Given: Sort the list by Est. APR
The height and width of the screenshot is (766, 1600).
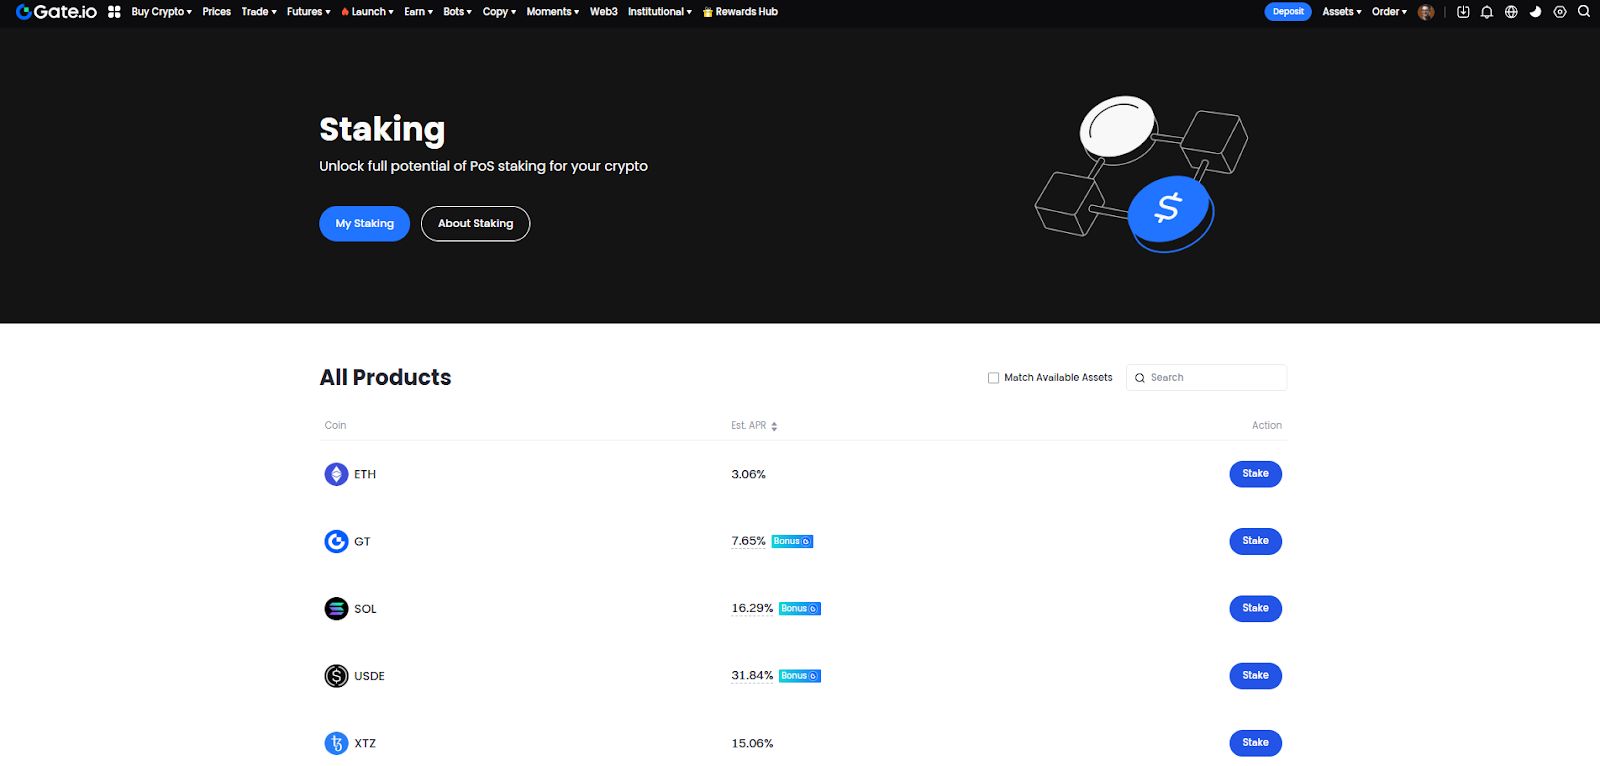Looking at the screenshot, I should (773, 426).
